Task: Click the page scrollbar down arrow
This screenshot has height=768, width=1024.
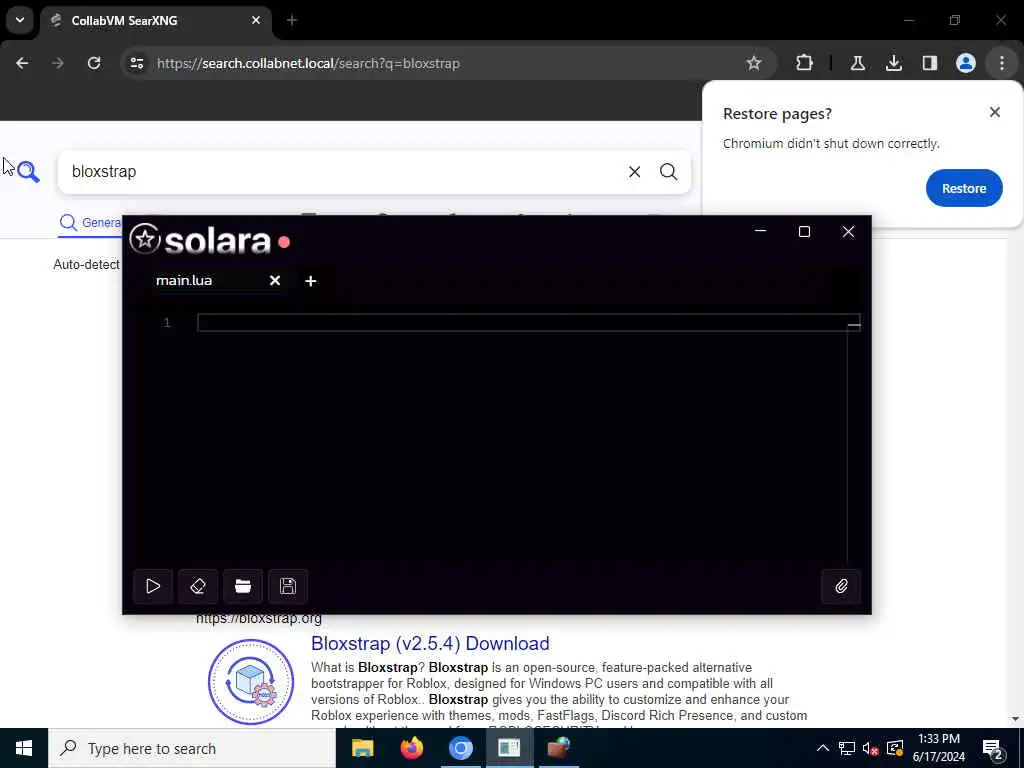Action: (x=1016, y=720)
